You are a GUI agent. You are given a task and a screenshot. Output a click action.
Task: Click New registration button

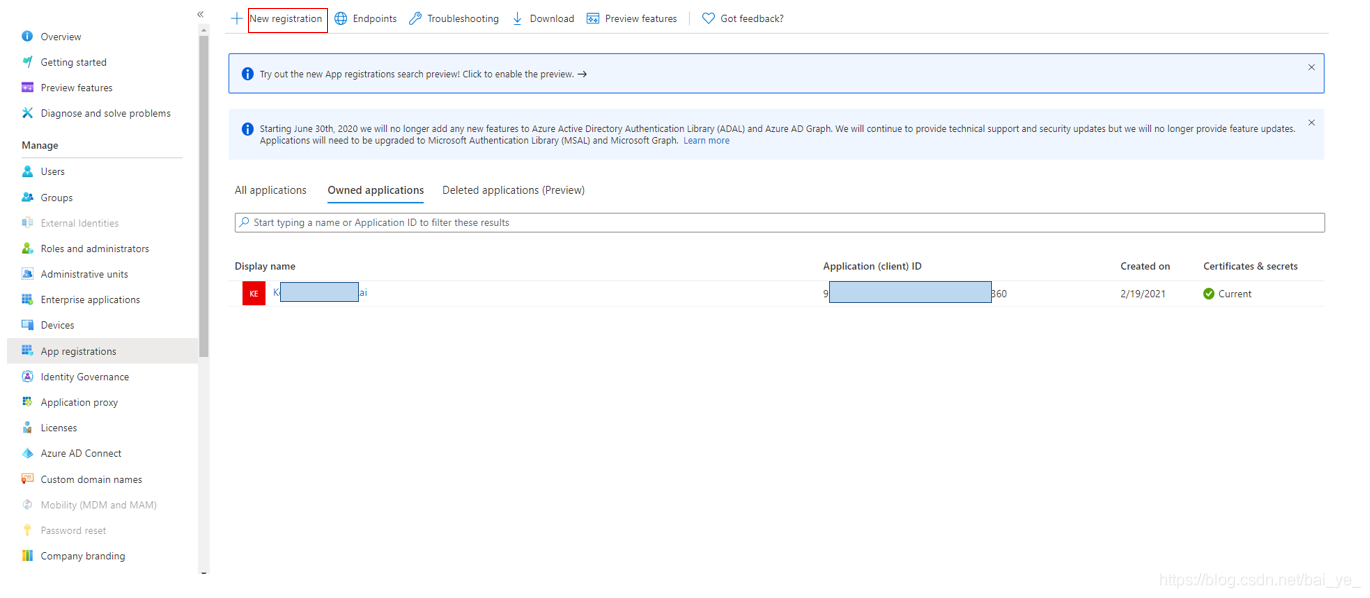pyautogui.click(x=287, y=18)
